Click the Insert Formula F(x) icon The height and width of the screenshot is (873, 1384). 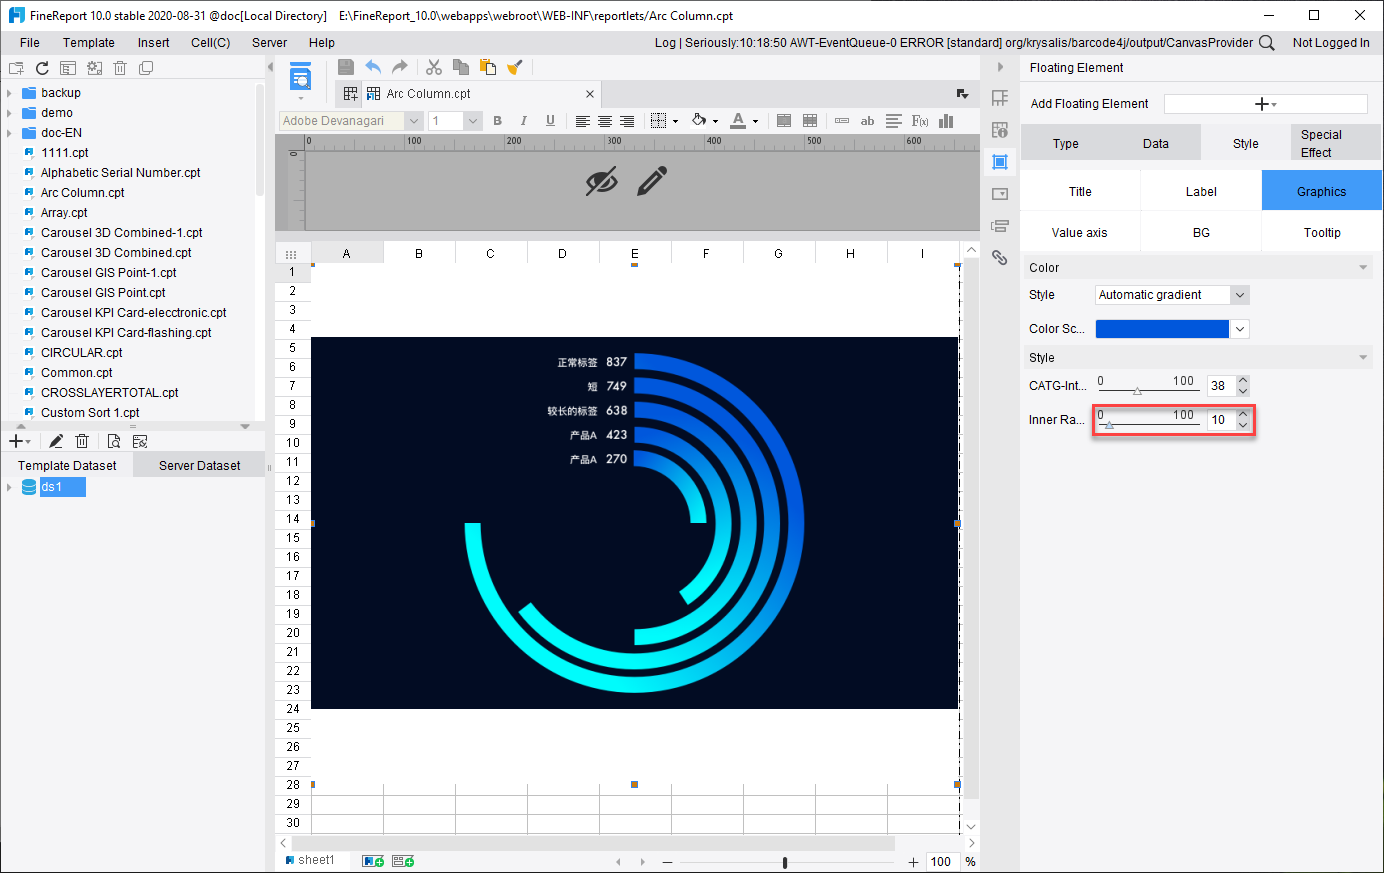pos(920,121)
